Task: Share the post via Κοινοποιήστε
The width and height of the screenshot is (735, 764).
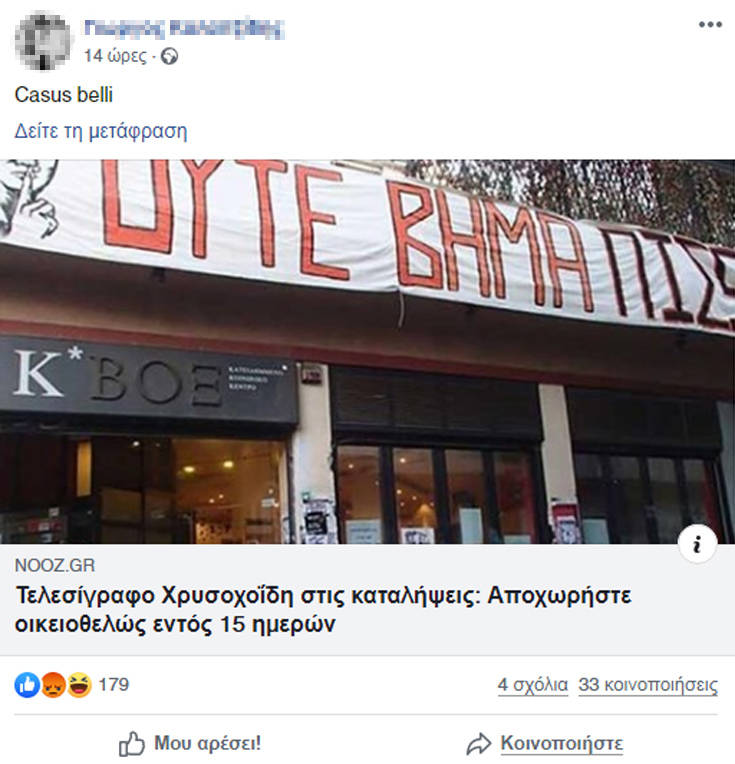Action: (544, 744)
